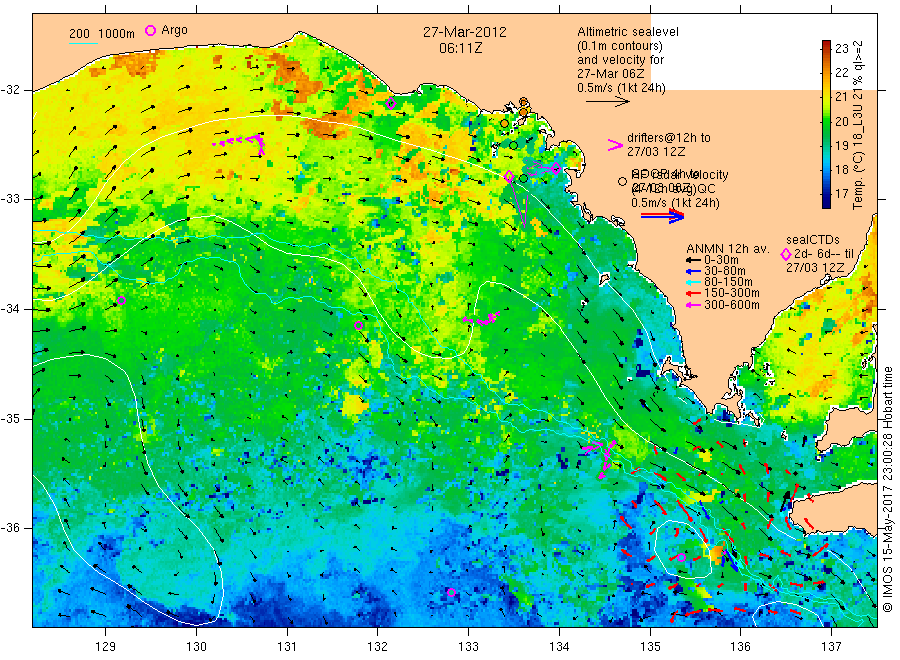Click the seal CTD diamond near 134°E coast
The width and height of the screenshot is (900, 660).
tap(556, 168)
